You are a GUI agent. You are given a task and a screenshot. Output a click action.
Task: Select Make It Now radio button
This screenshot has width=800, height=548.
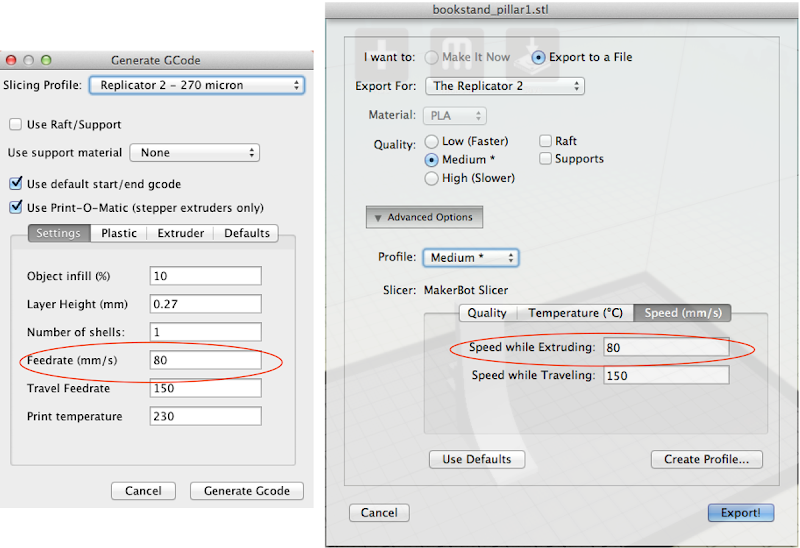[432, 57]
